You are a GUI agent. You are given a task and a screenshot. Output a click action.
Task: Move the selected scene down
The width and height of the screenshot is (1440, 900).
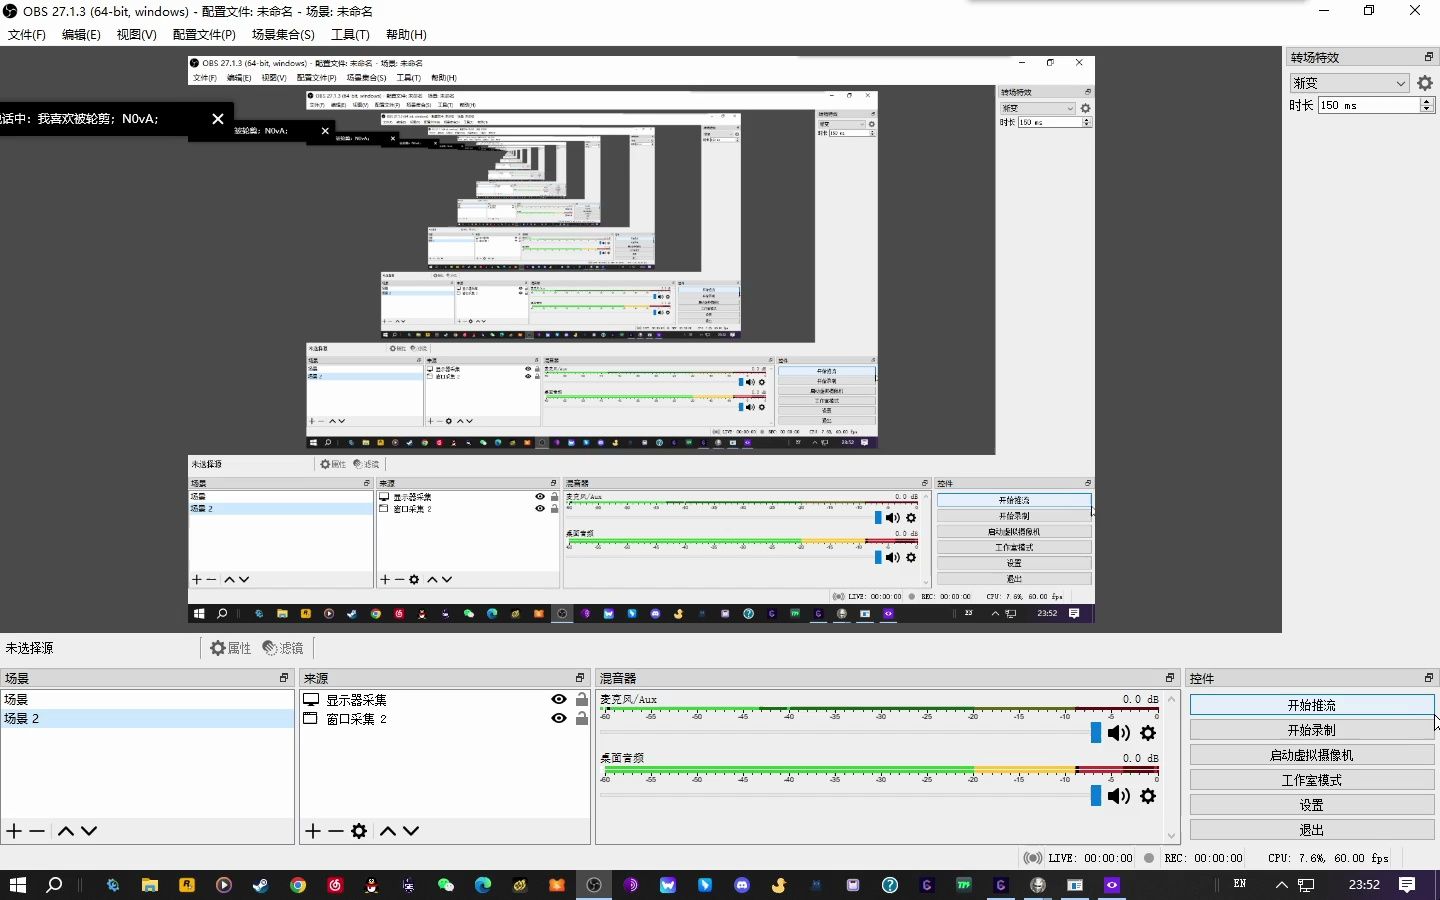click(x=89, y=831)
